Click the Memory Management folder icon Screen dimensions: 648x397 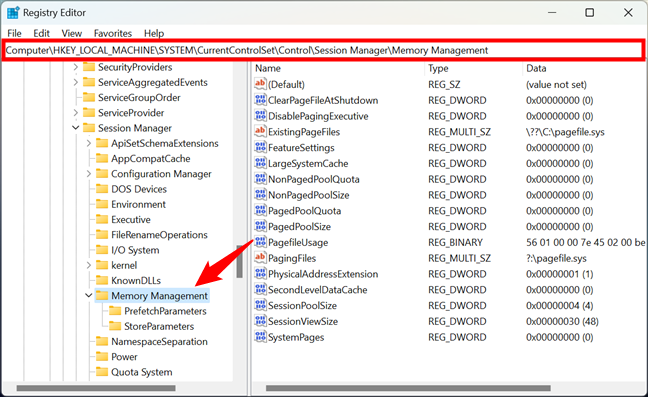coord(102,295)
